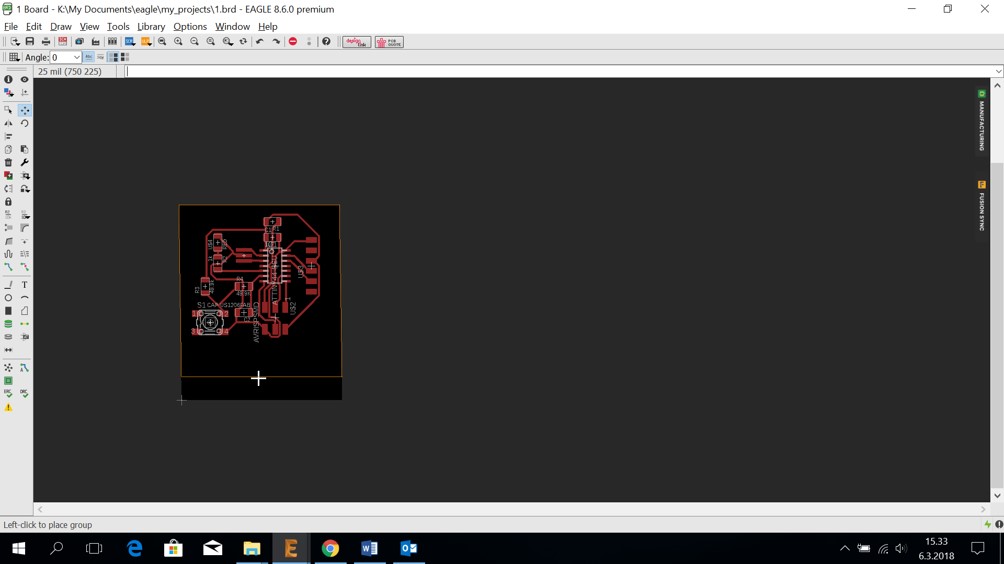Click the Save toolbar icon
Viewport: 1004px width, 564px height.
pos(29,42)
